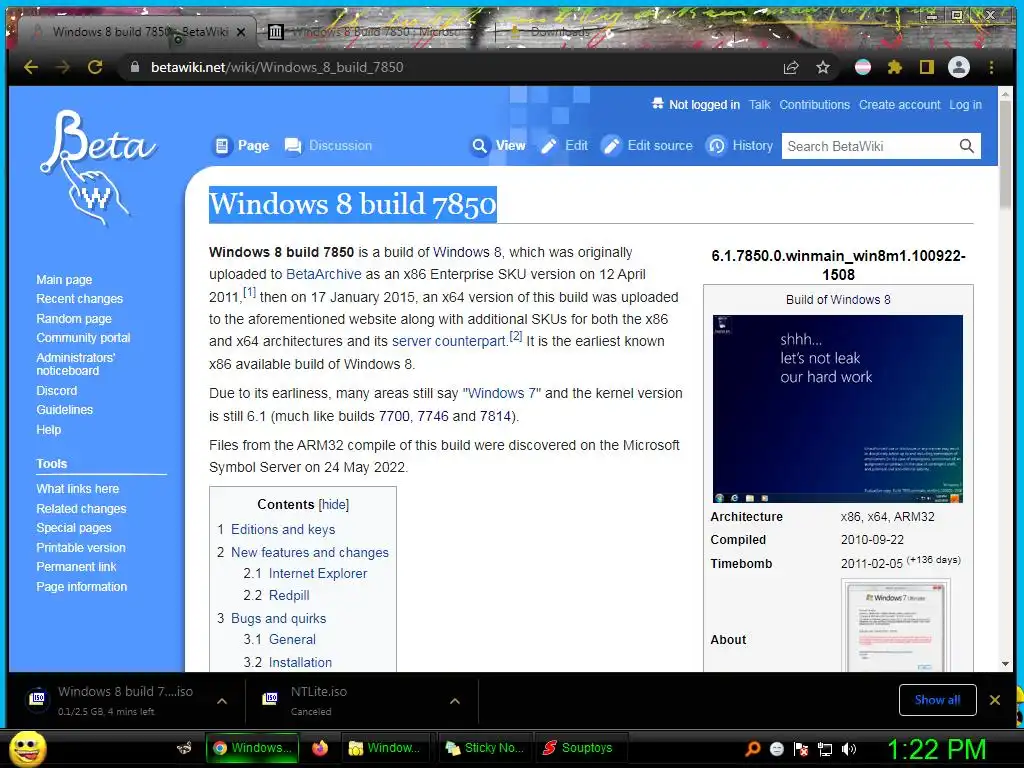Open the Discussion tab

point(328,146)
